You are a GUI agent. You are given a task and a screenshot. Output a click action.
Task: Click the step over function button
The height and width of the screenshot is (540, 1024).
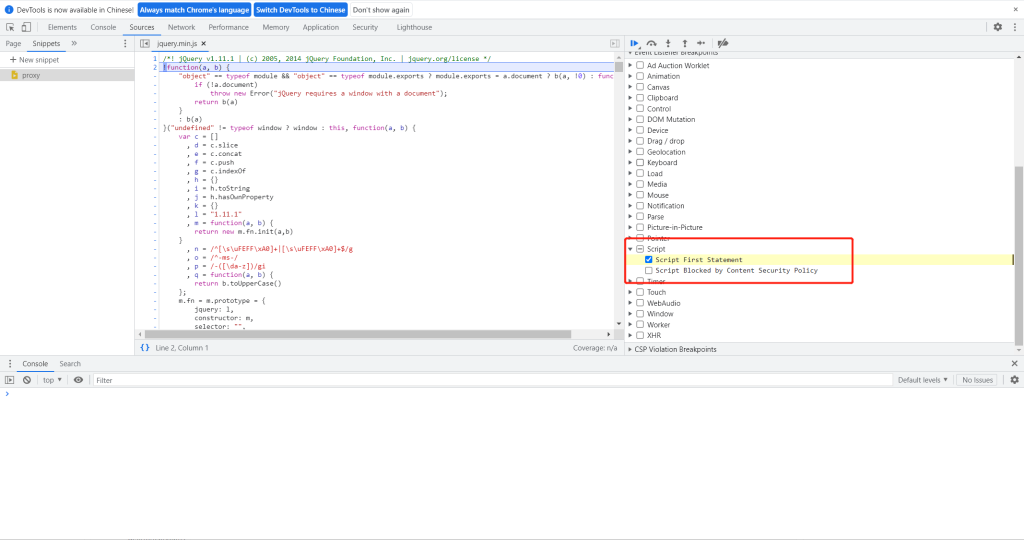652,44
